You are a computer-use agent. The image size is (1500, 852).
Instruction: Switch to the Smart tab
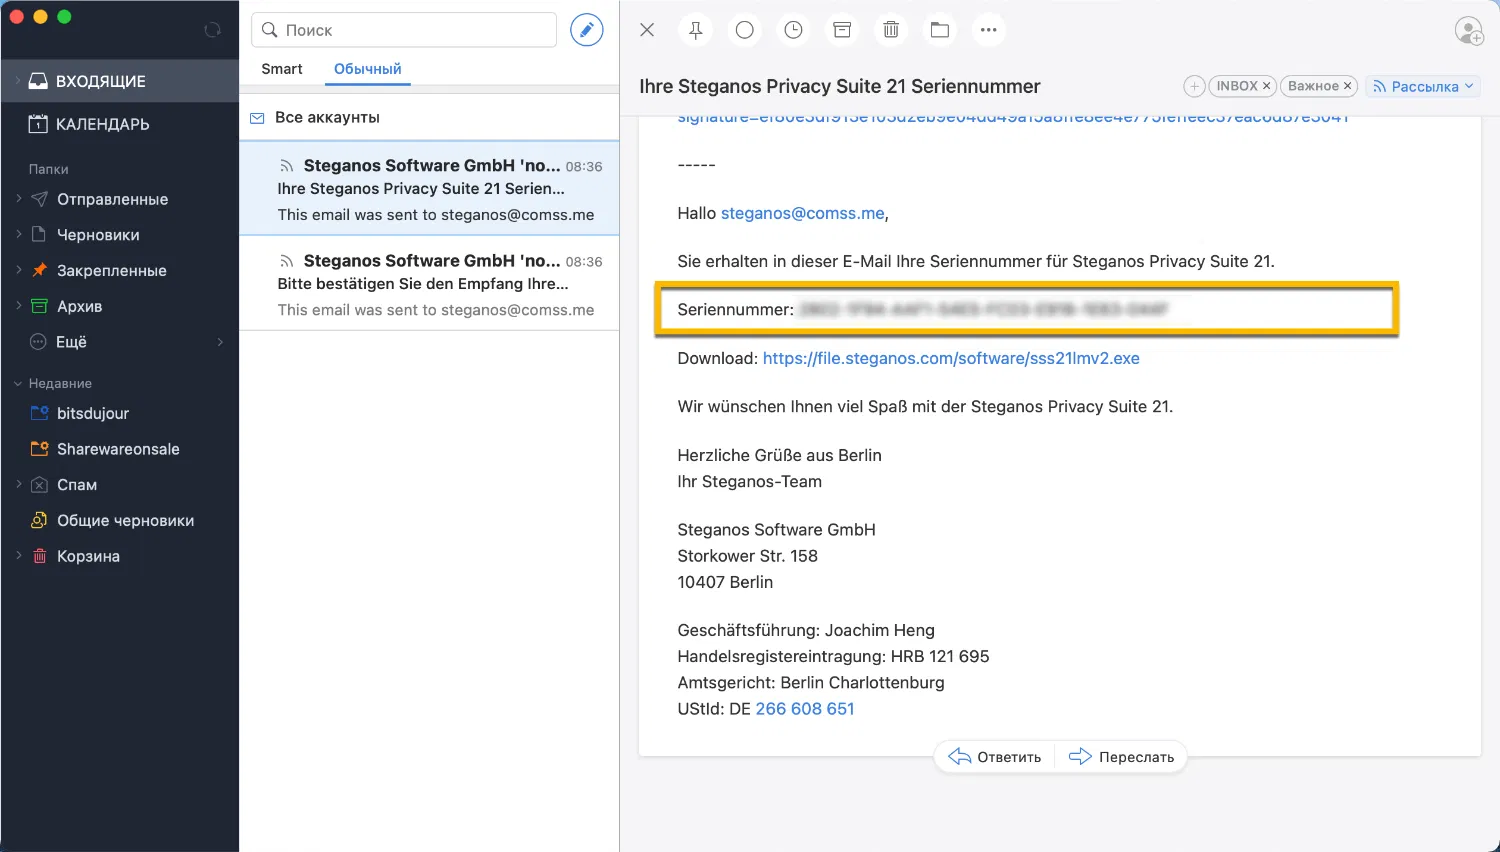click(282, 69)
